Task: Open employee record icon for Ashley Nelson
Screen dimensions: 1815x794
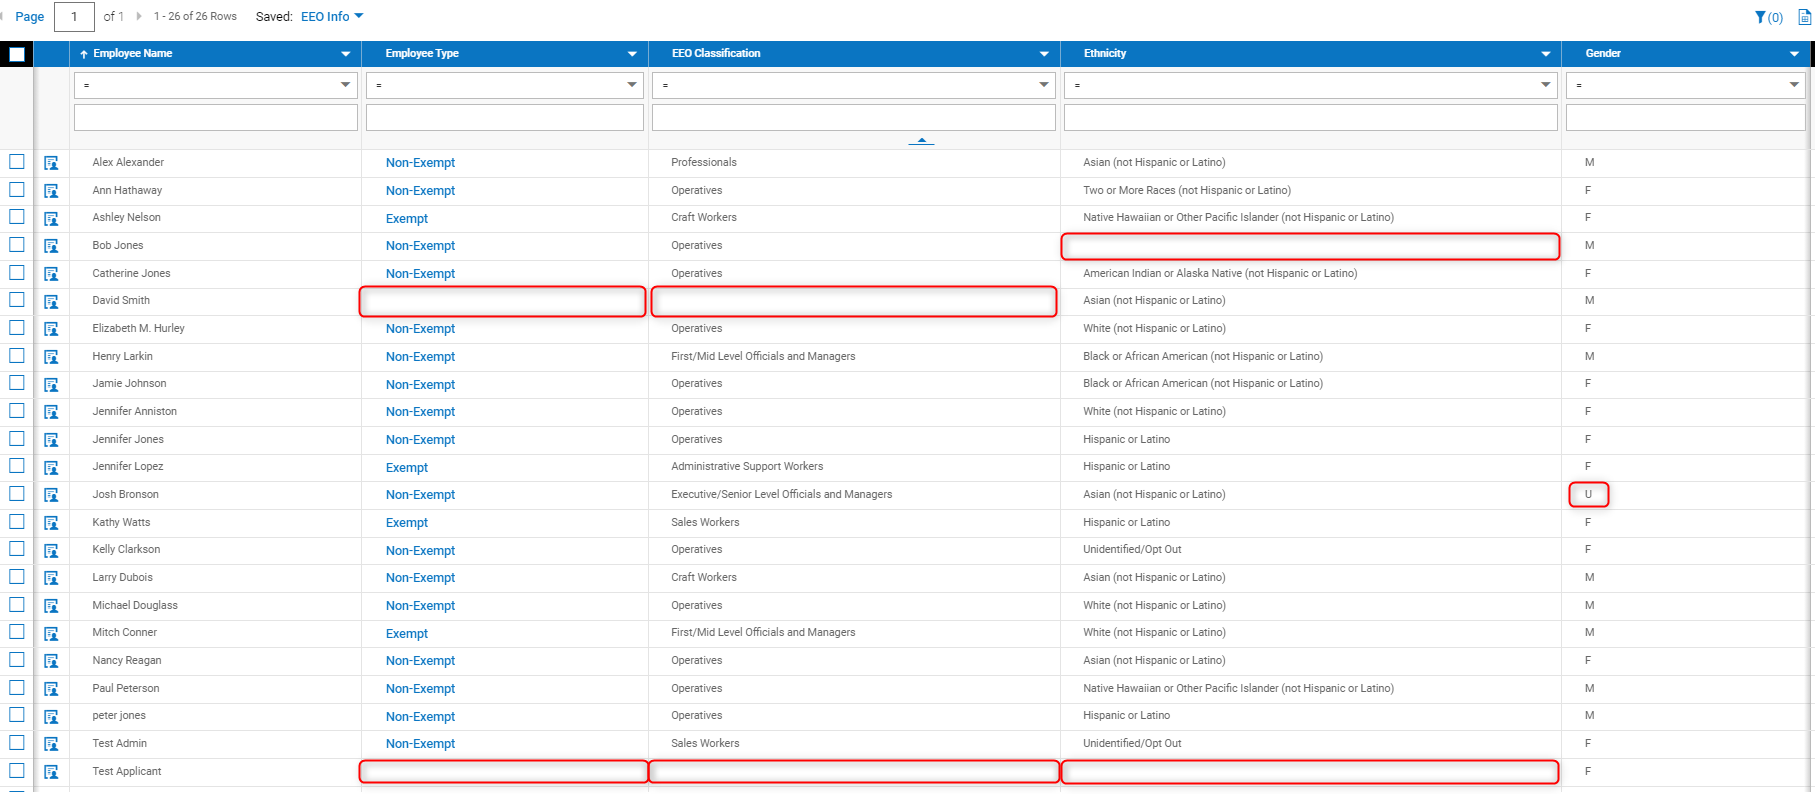Action: pos(51,218)
